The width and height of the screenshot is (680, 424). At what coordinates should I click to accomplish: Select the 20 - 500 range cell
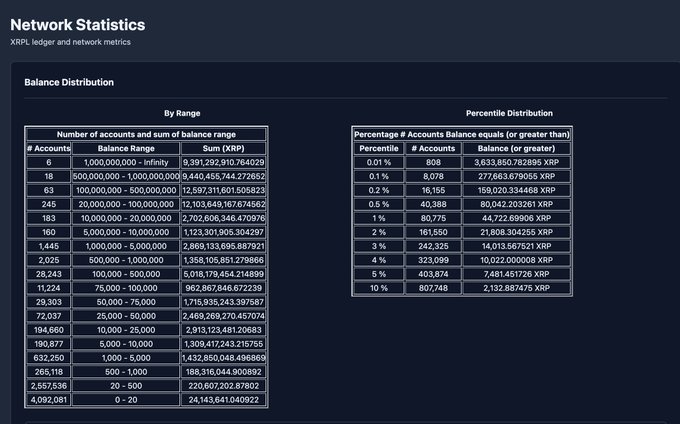point(126,386)
